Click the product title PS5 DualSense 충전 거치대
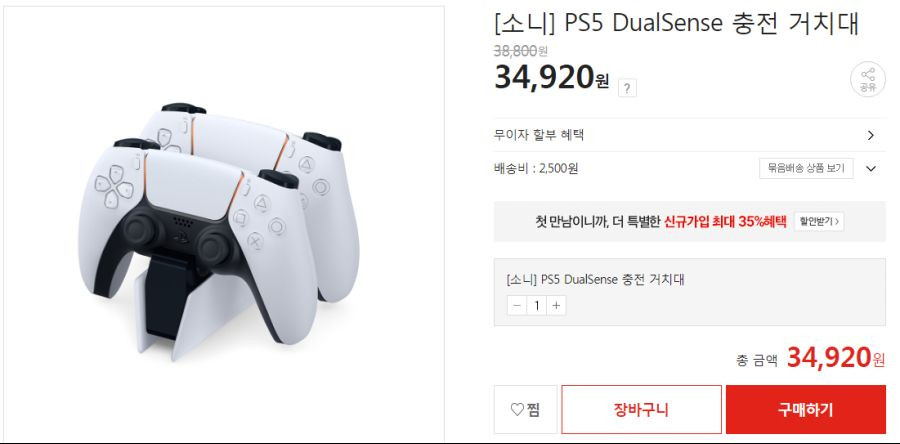900x444 pixels. (x=676, y=24)
